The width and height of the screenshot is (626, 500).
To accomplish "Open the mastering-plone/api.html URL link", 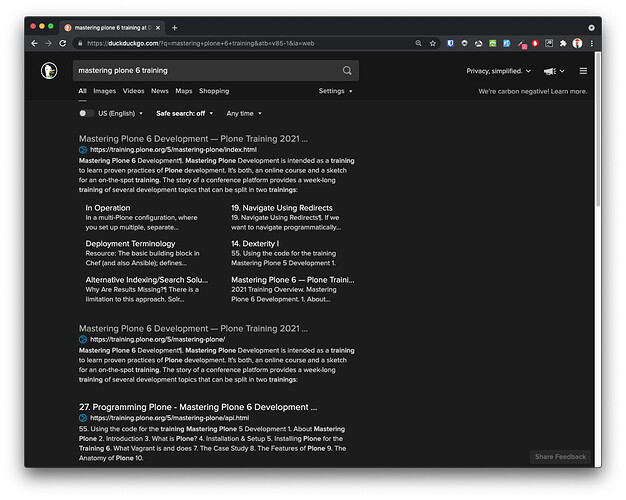I will pos(169,418).
